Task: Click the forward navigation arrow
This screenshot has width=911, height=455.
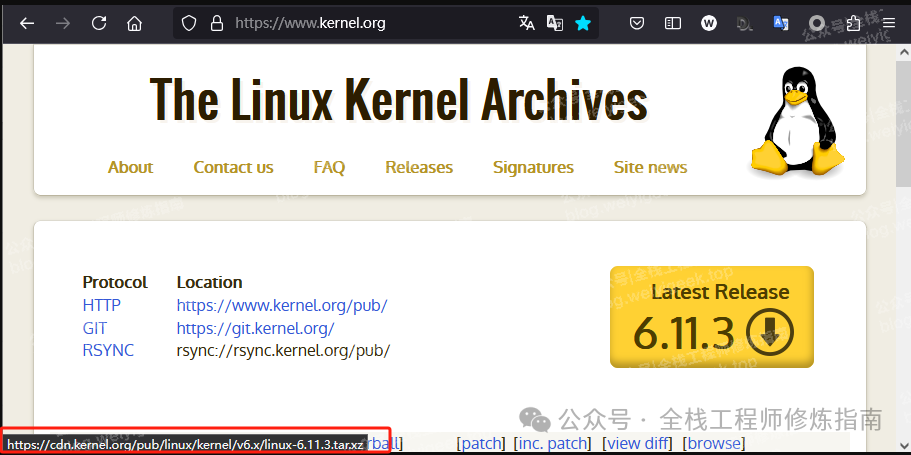Action: point(63,23)
